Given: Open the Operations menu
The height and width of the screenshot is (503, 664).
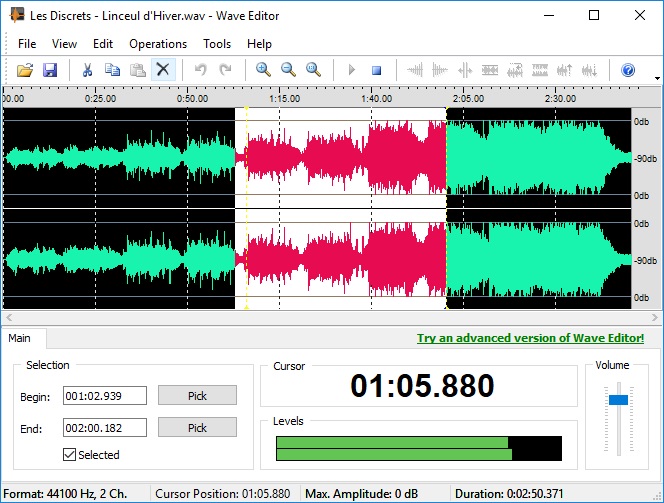Looking at the screenshot, I should coord(158,44).
